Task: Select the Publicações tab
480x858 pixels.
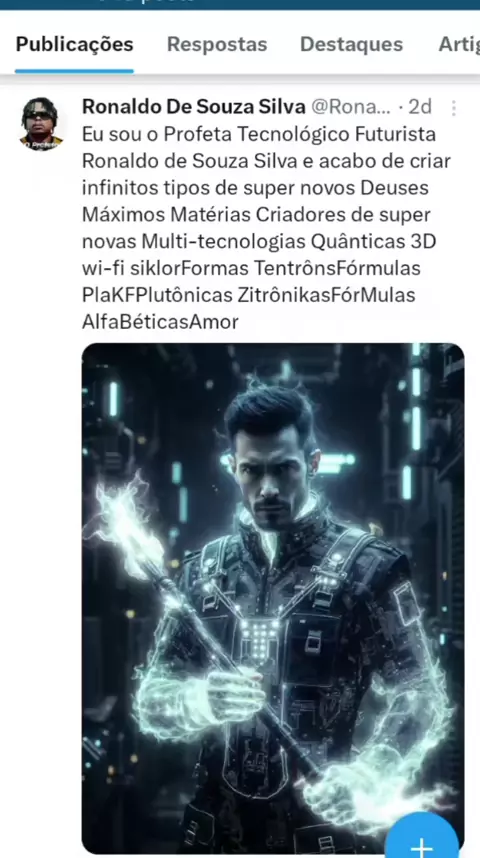Action: pyautogui.click(x=74, y=44)
